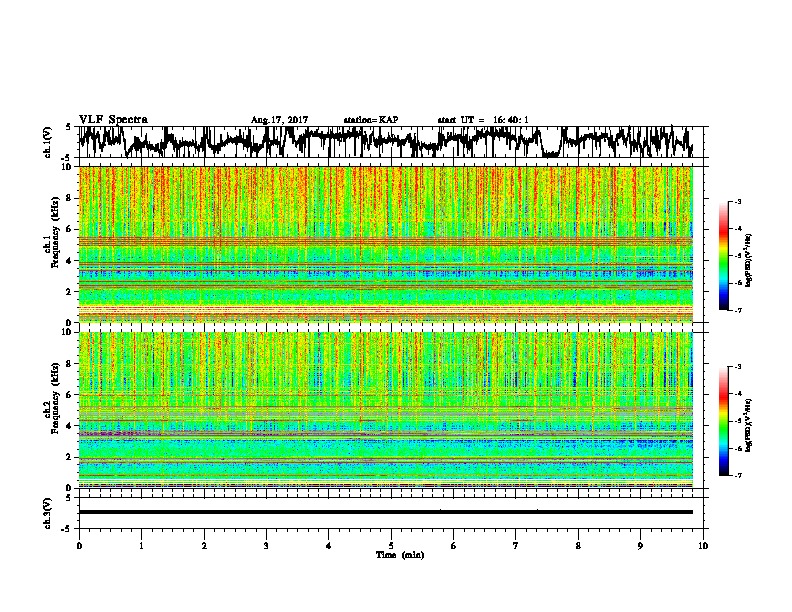
Task: Click time axis tick label "8"
Action: point(578,545)
